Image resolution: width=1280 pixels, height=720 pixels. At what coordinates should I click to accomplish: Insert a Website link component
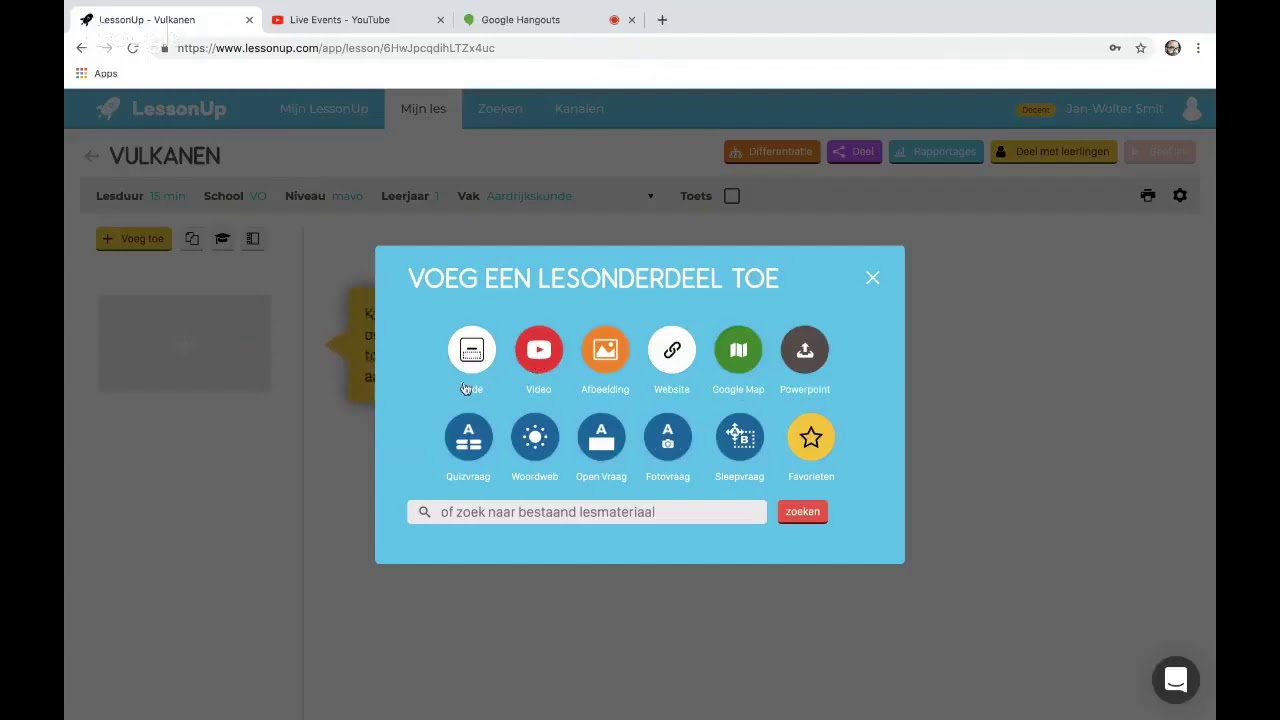[672, 350]
